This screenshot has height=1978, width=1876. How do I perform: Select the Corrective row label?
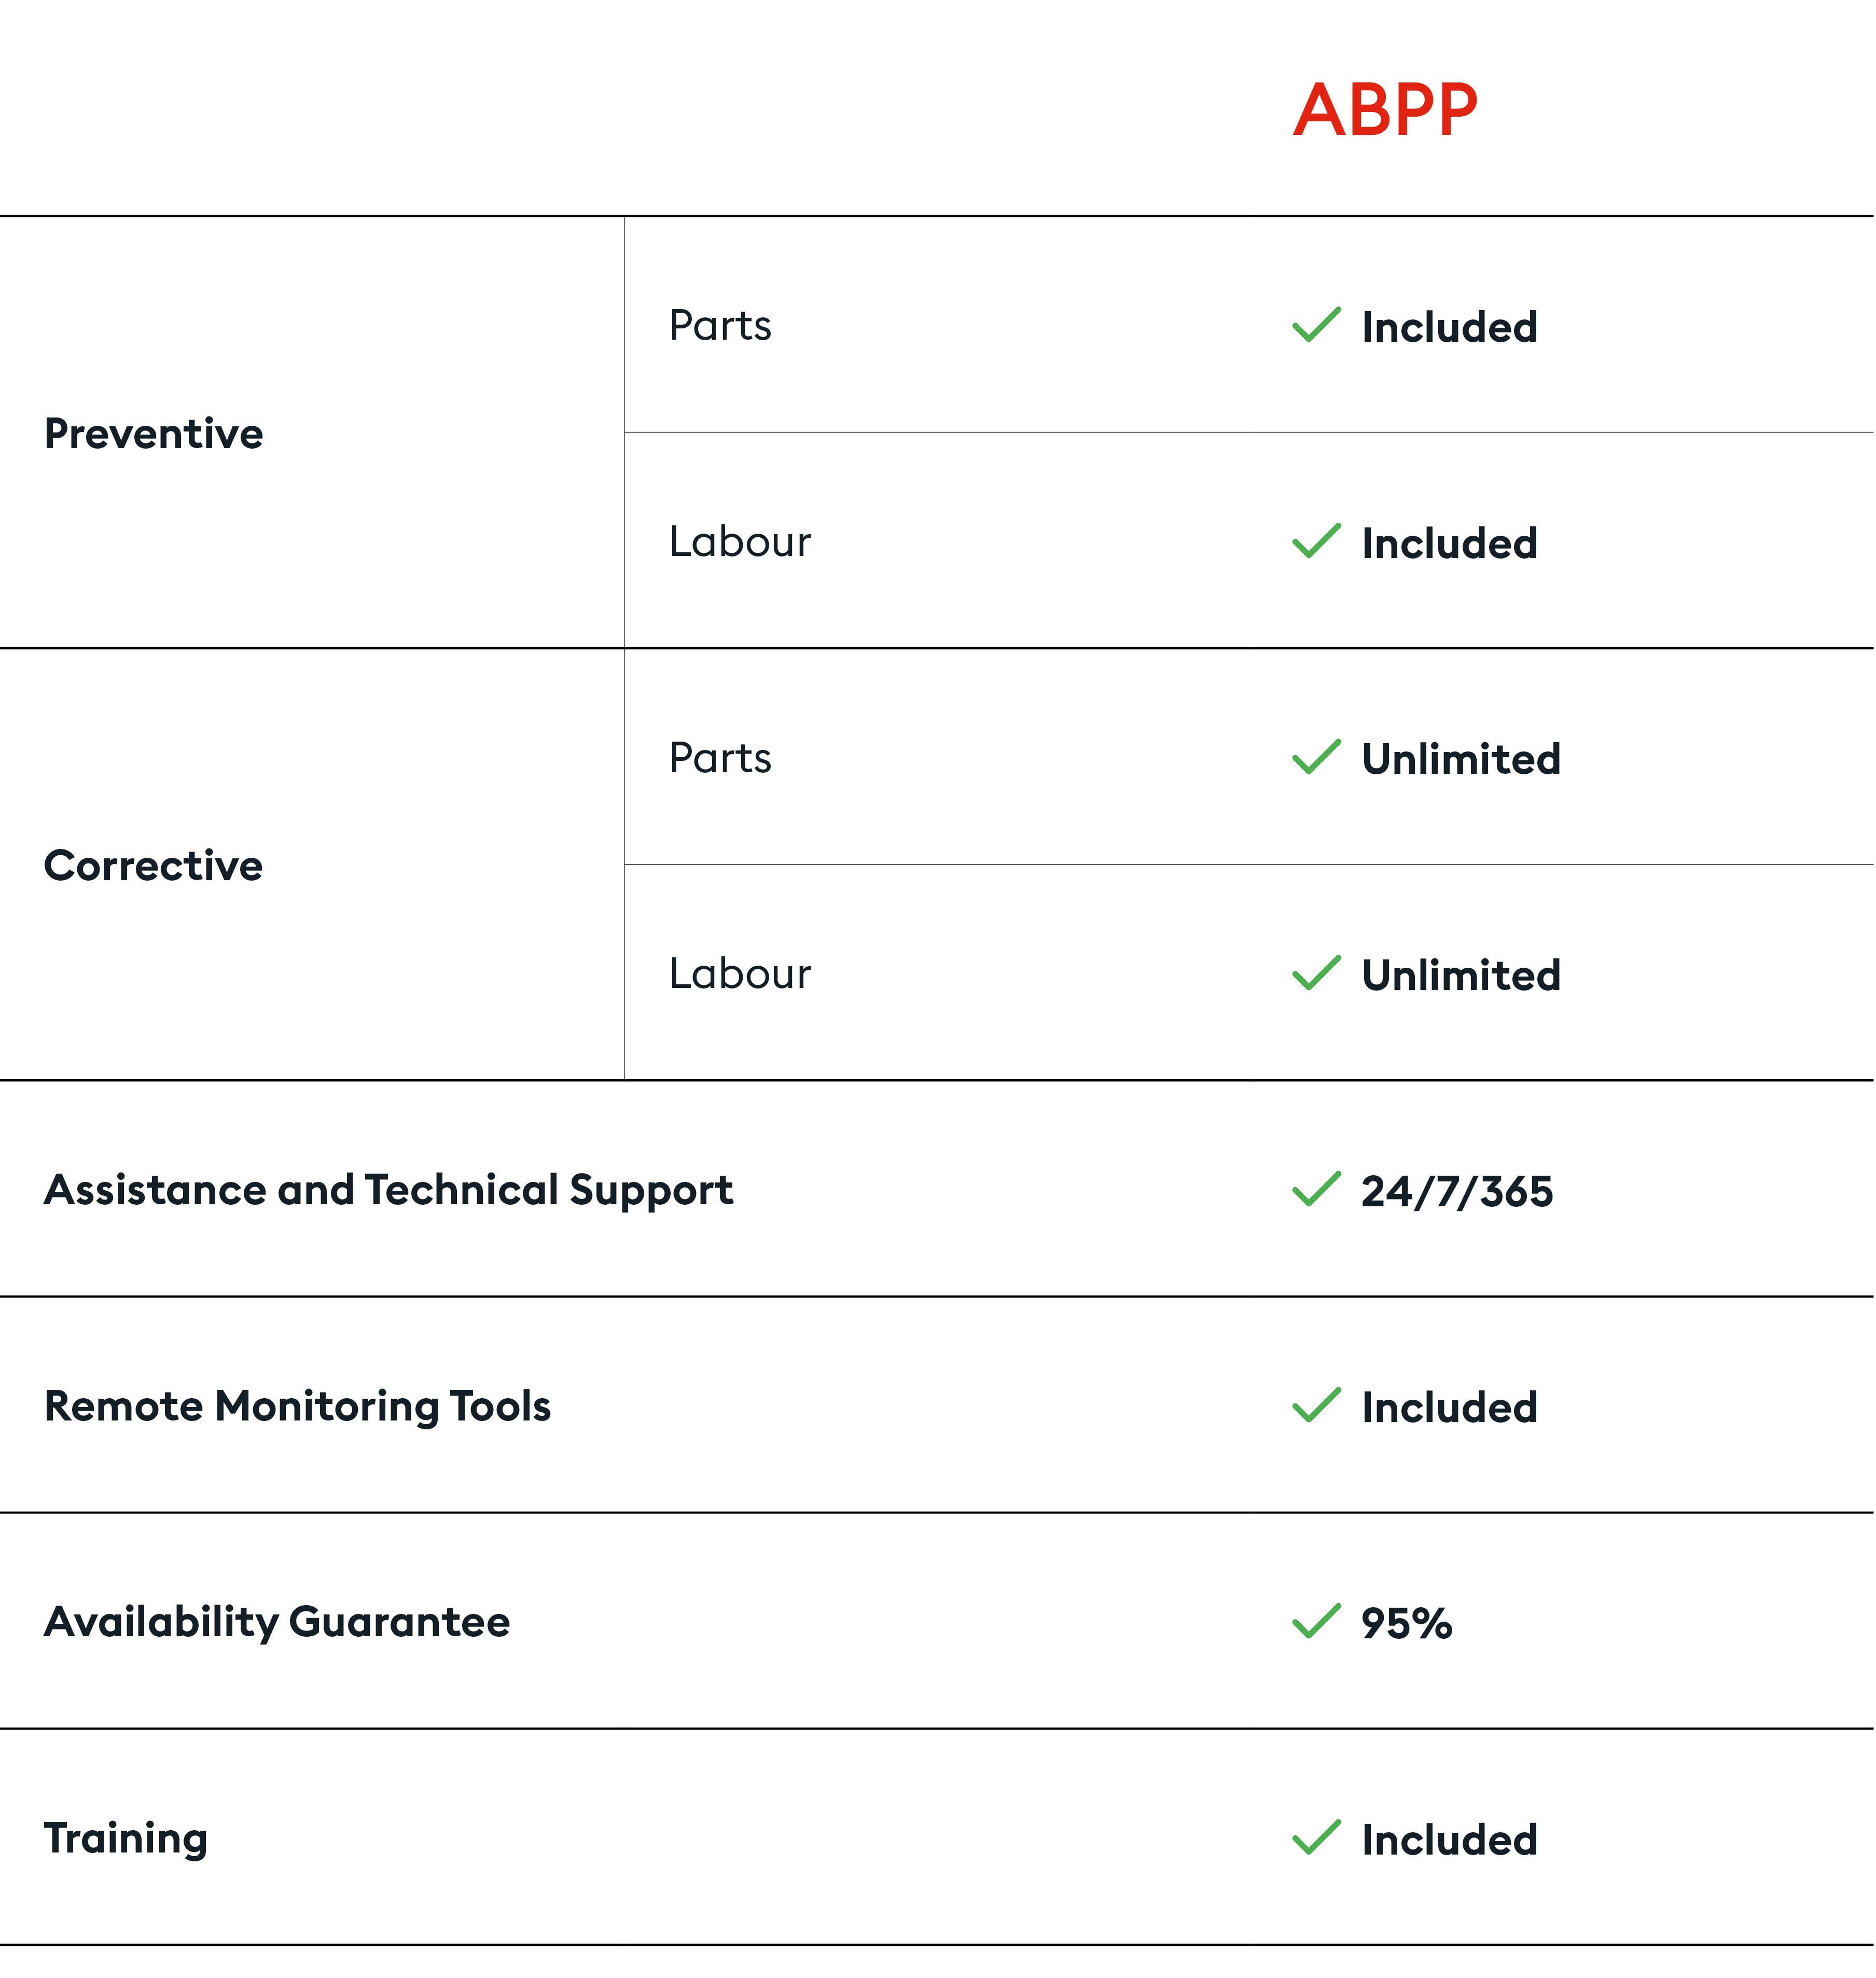coord(154,866)
